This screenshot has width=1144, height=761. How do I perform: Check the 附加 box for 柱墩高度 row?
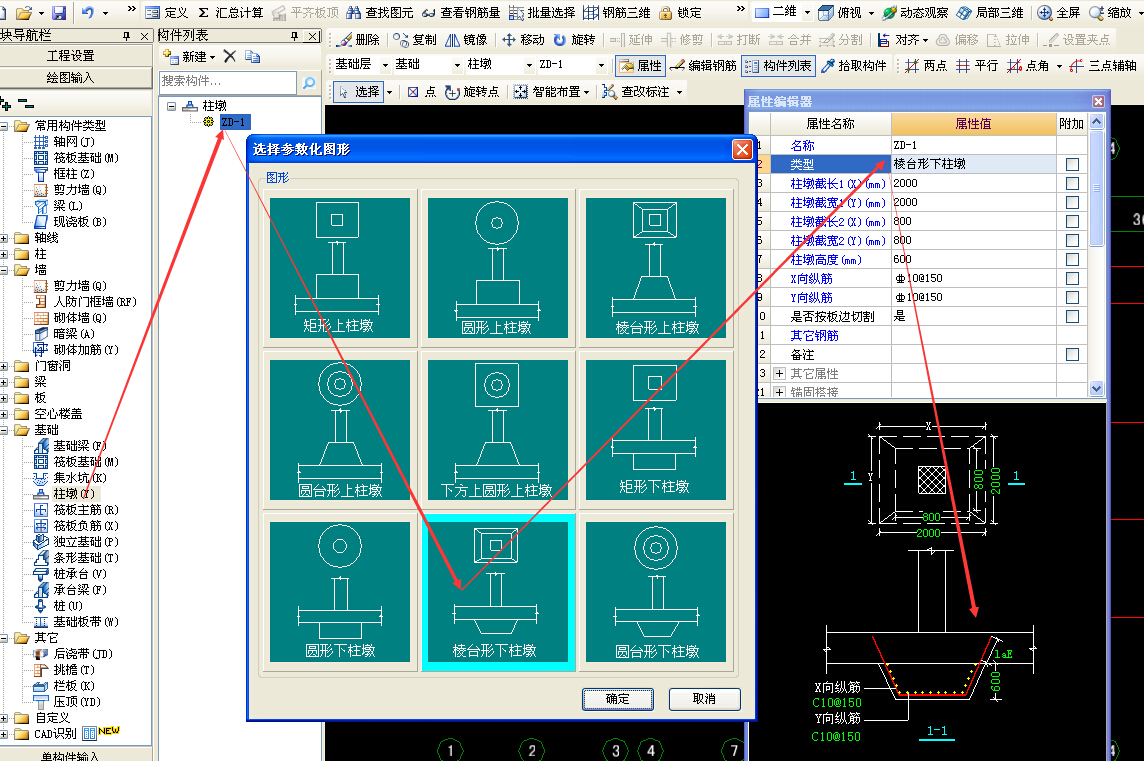click(x=1072, y=259)
